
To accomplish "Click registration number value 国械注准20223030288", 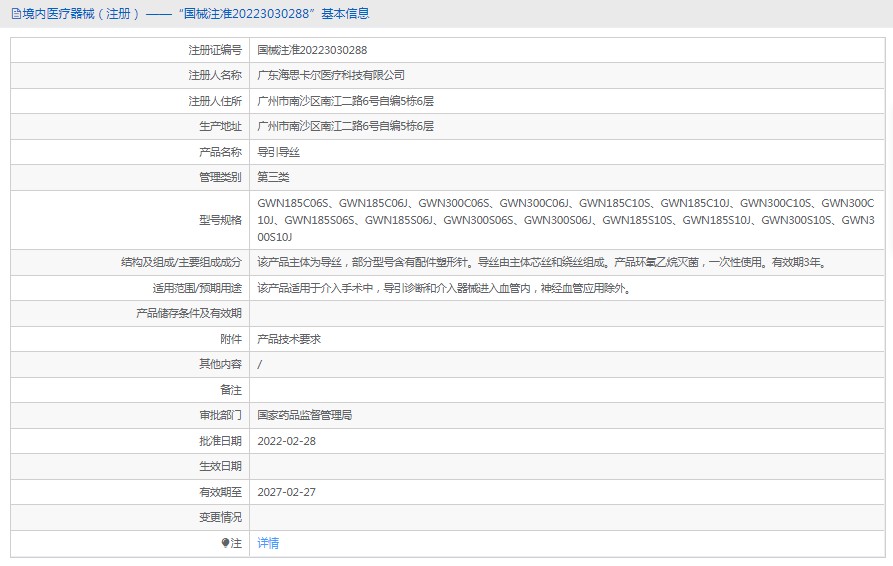I will (312, 50).
